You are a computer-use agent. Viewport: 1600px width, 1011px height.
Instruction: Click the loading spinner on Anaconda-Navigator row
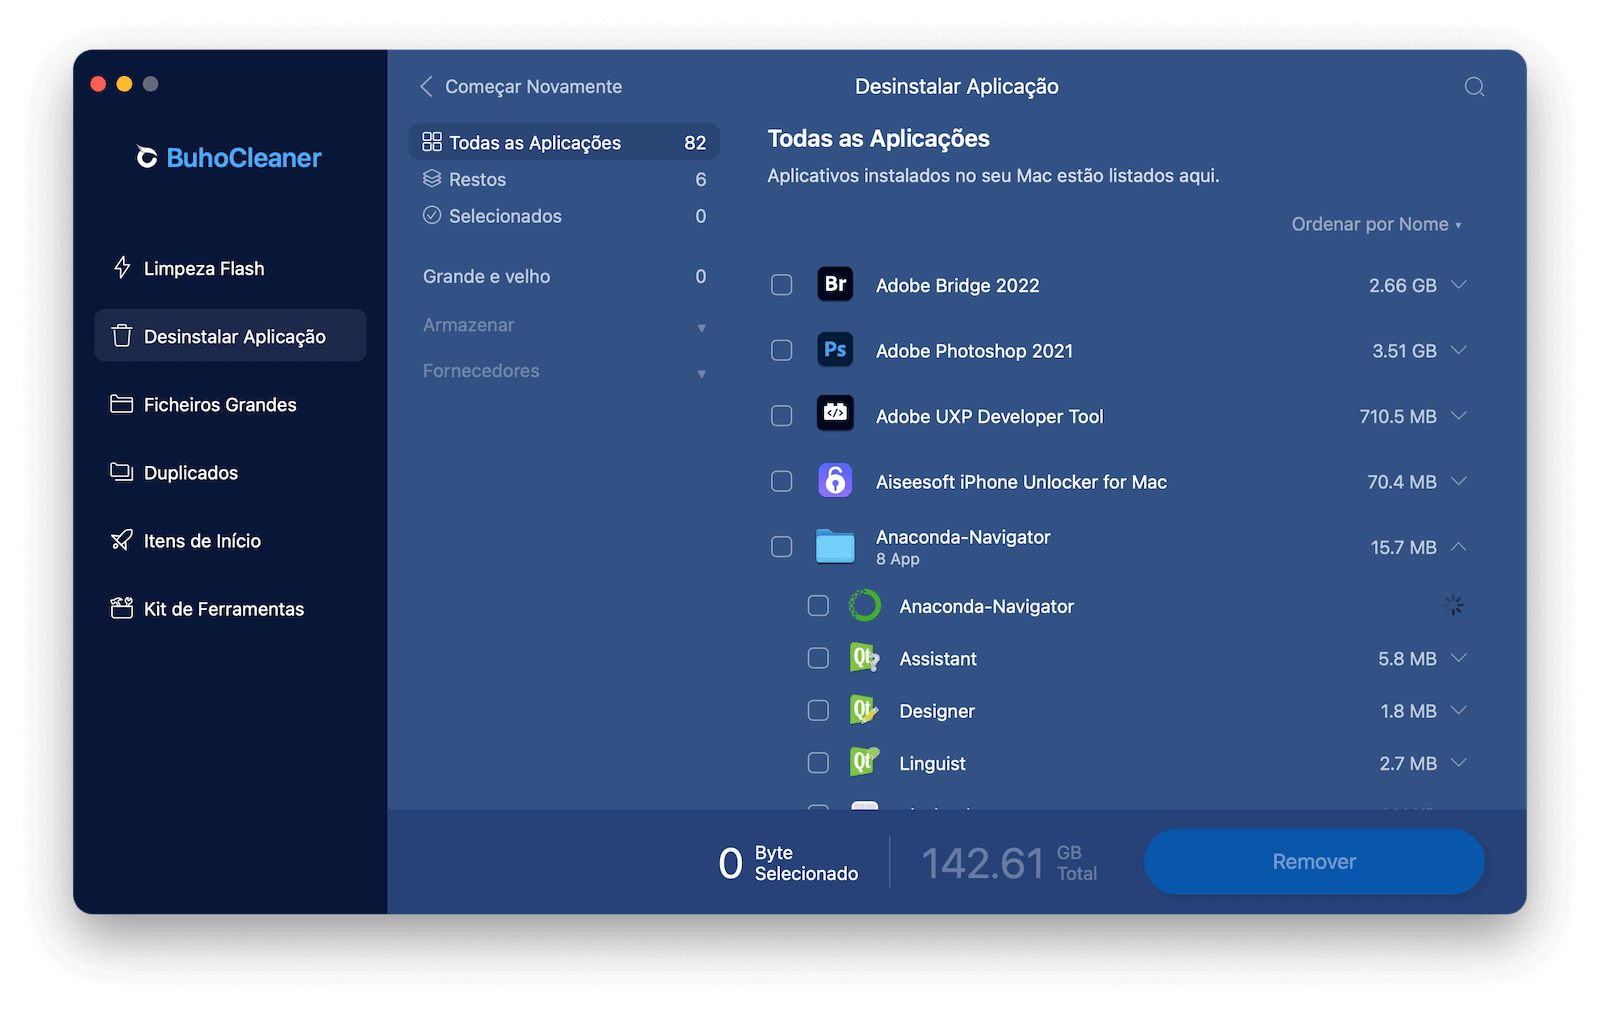1454,605
